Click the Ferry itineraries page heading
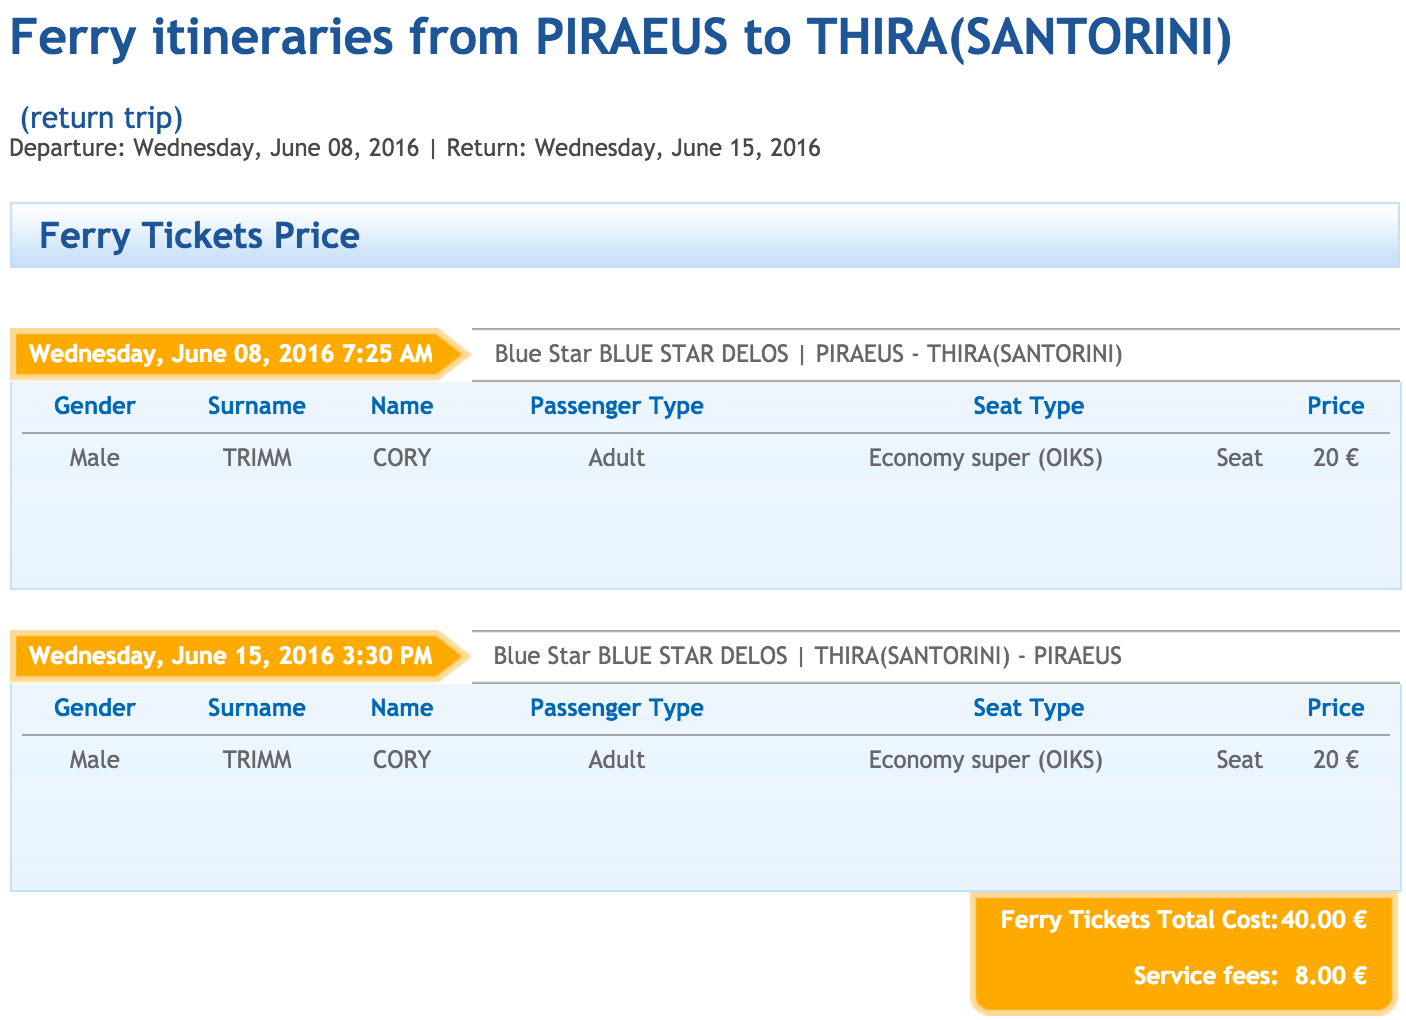 pyautogui.click(x=620, y=40)
